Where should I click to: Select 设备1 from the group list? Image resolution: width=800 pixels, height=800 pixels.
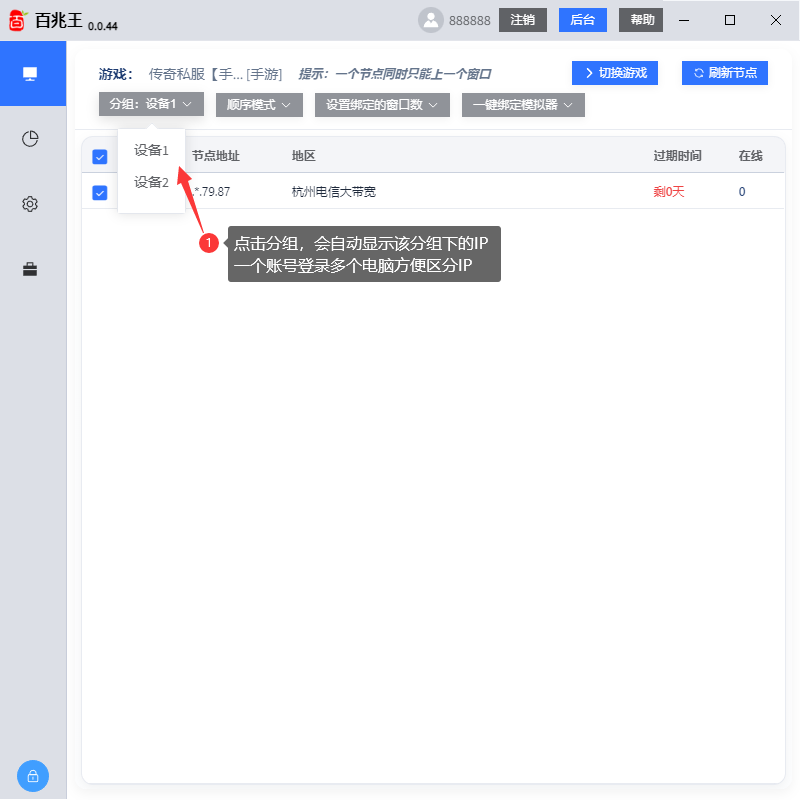pyautogui.click(x=150, y=150)
